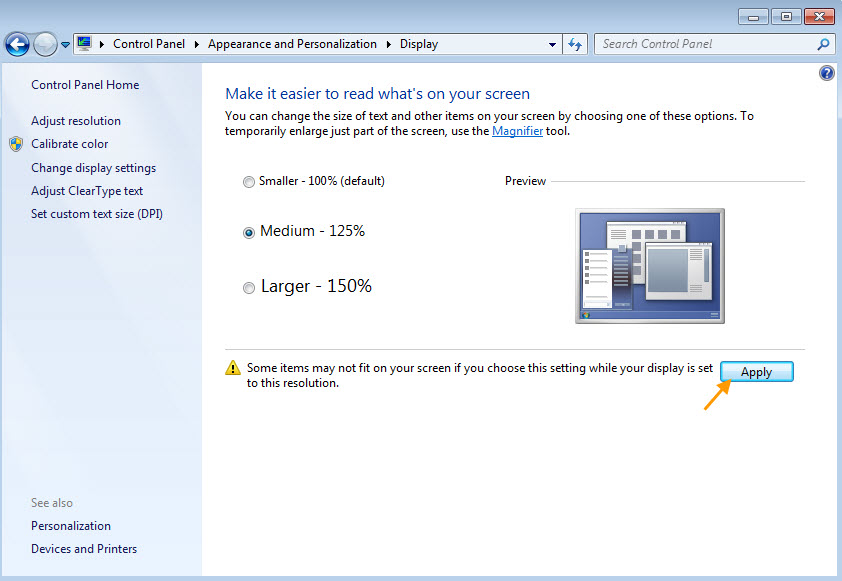Image resolution: width=842 pixels, height=581 pixels.
Task: Click the Back navigation arrow
Action: point(17,44)
